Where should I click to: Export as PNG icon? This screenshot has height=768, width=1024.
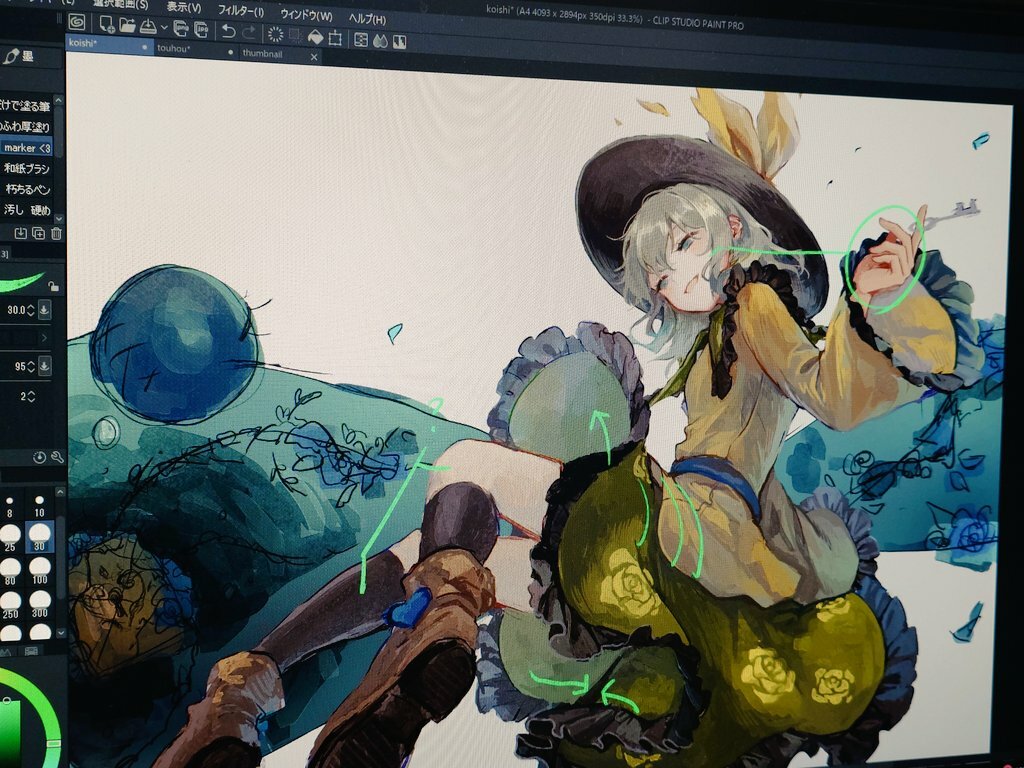pos(181,28)
